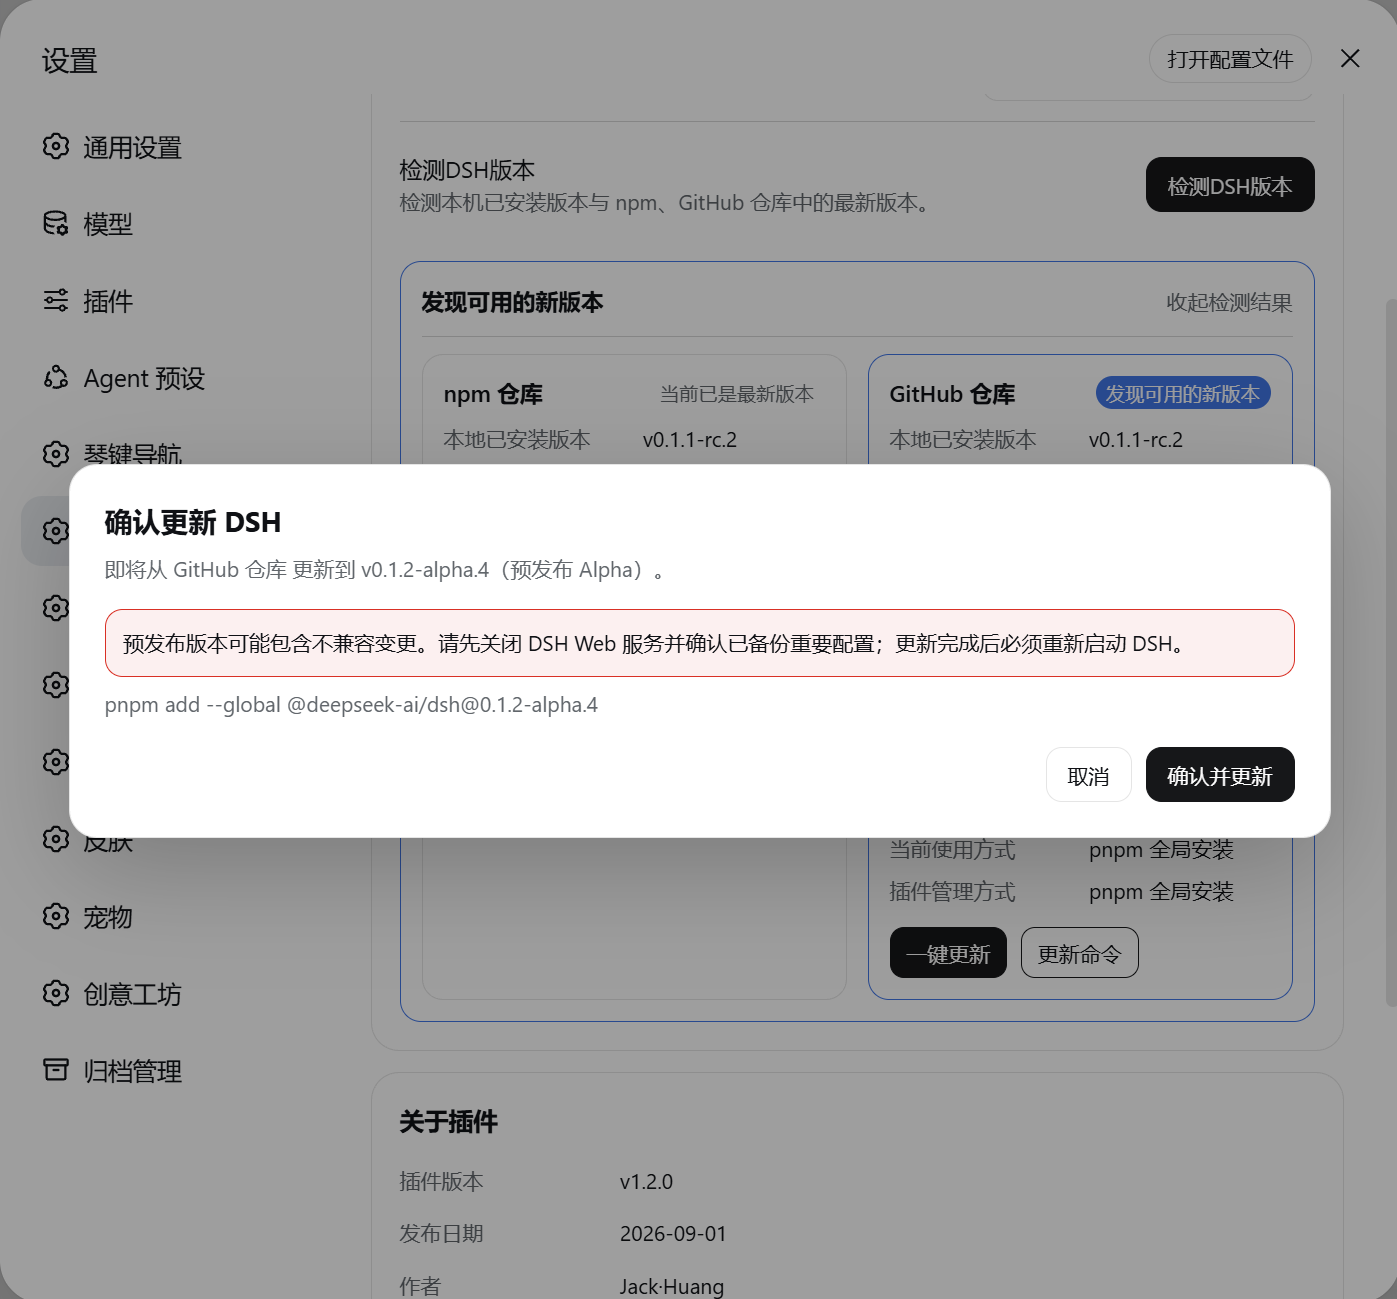
Task: Click the red prerelease warning message
Action: [700, 643]
